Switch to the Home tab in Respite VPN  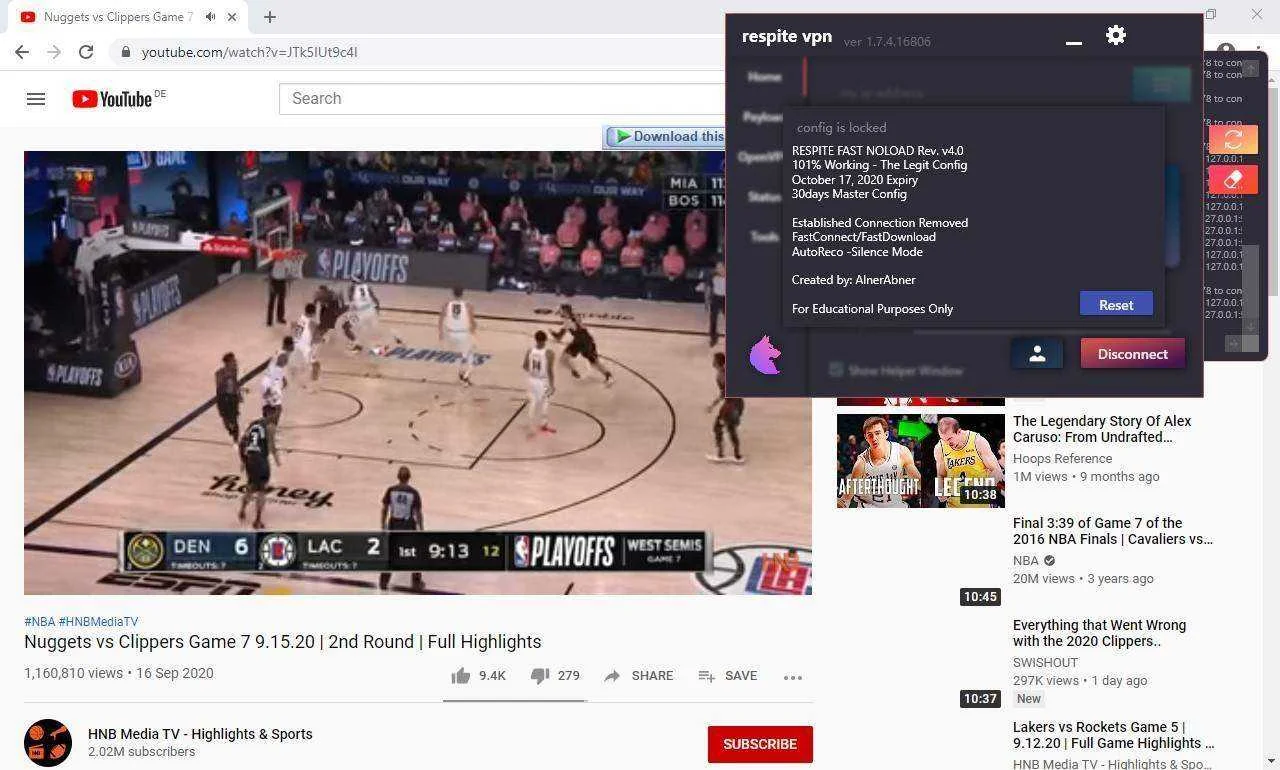pos(764,77)
